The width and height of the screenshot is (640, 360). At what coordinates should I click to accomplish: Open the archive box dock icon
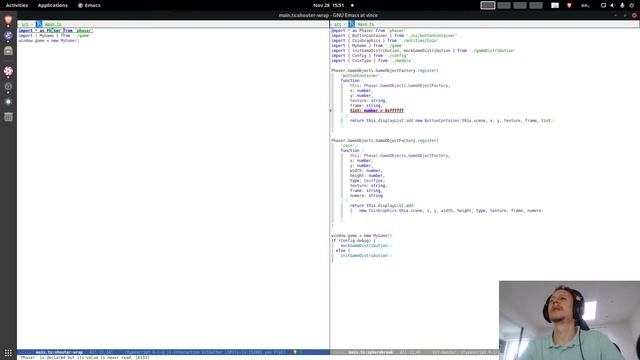click(x=8, y=51)
